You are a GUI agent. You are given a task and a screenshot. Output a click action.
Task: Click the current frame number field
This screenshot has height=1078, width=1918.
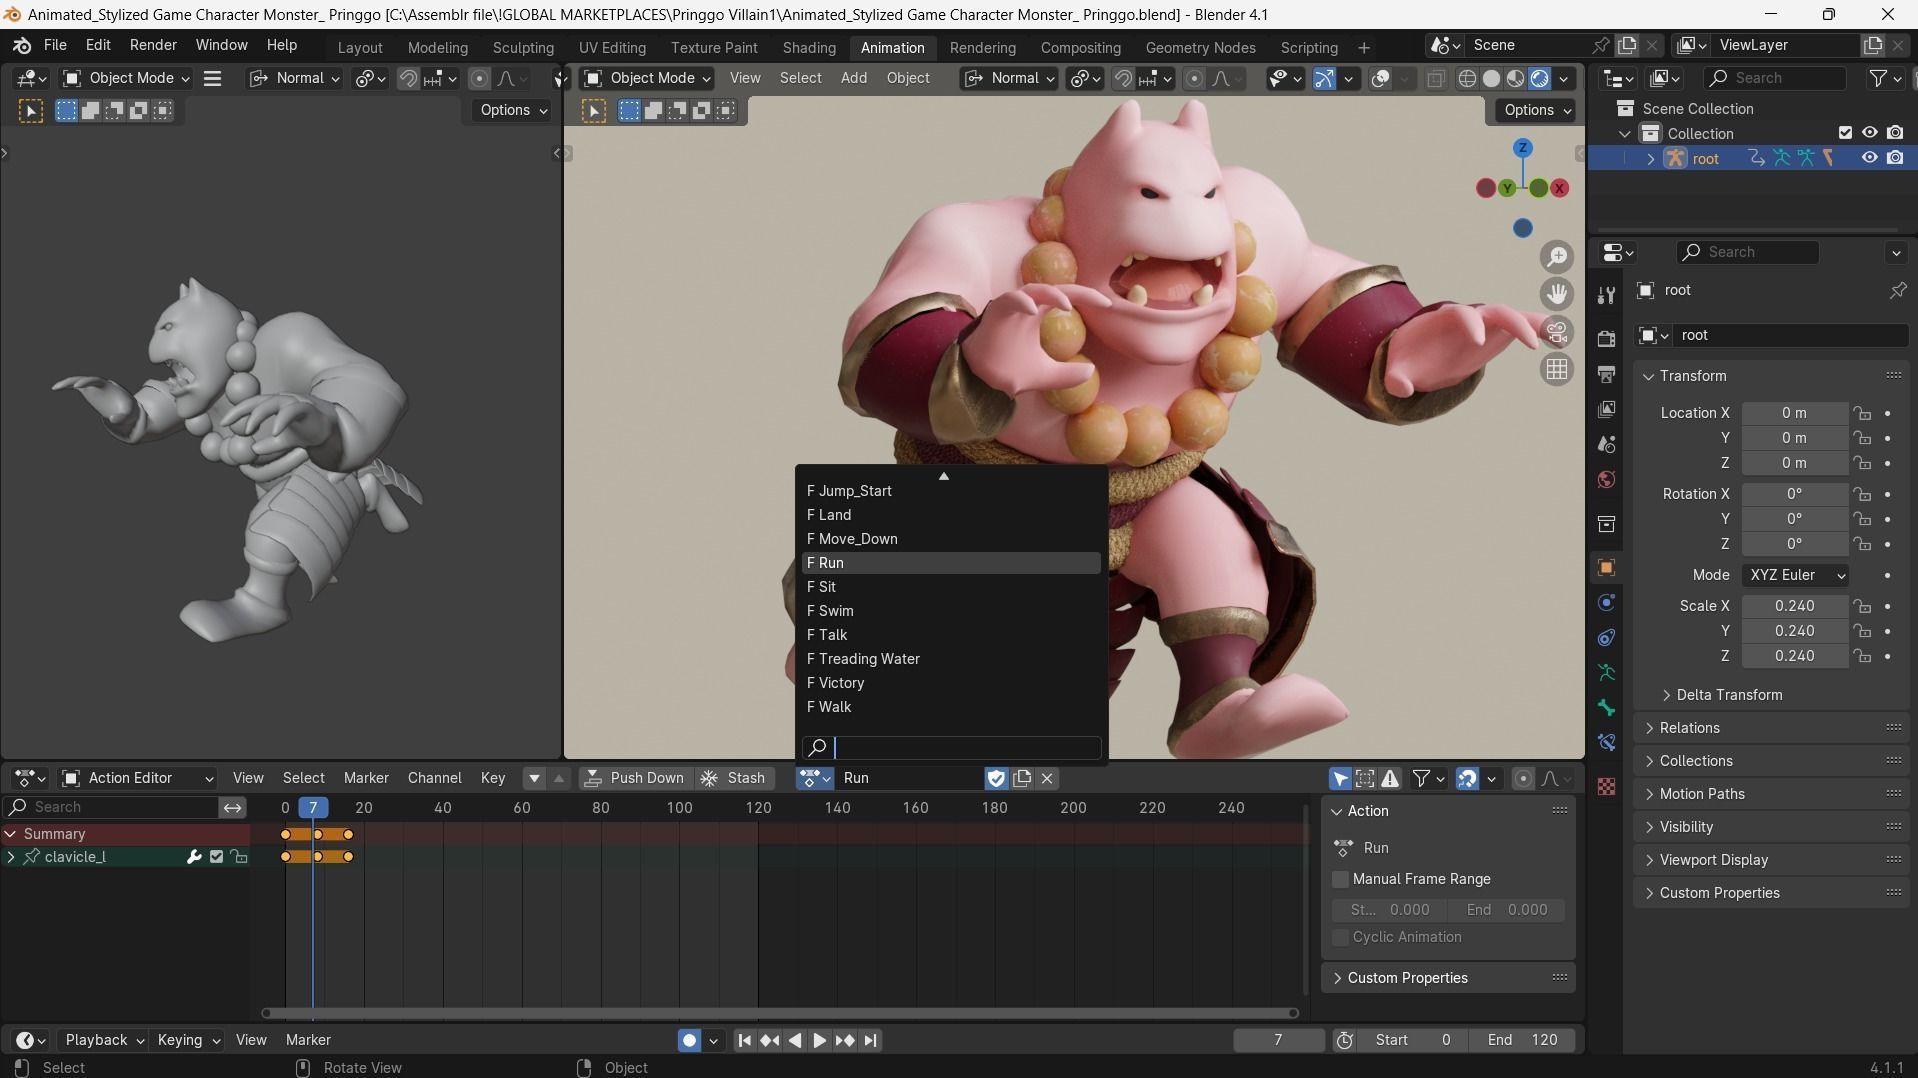[x=1278, y=1040]
